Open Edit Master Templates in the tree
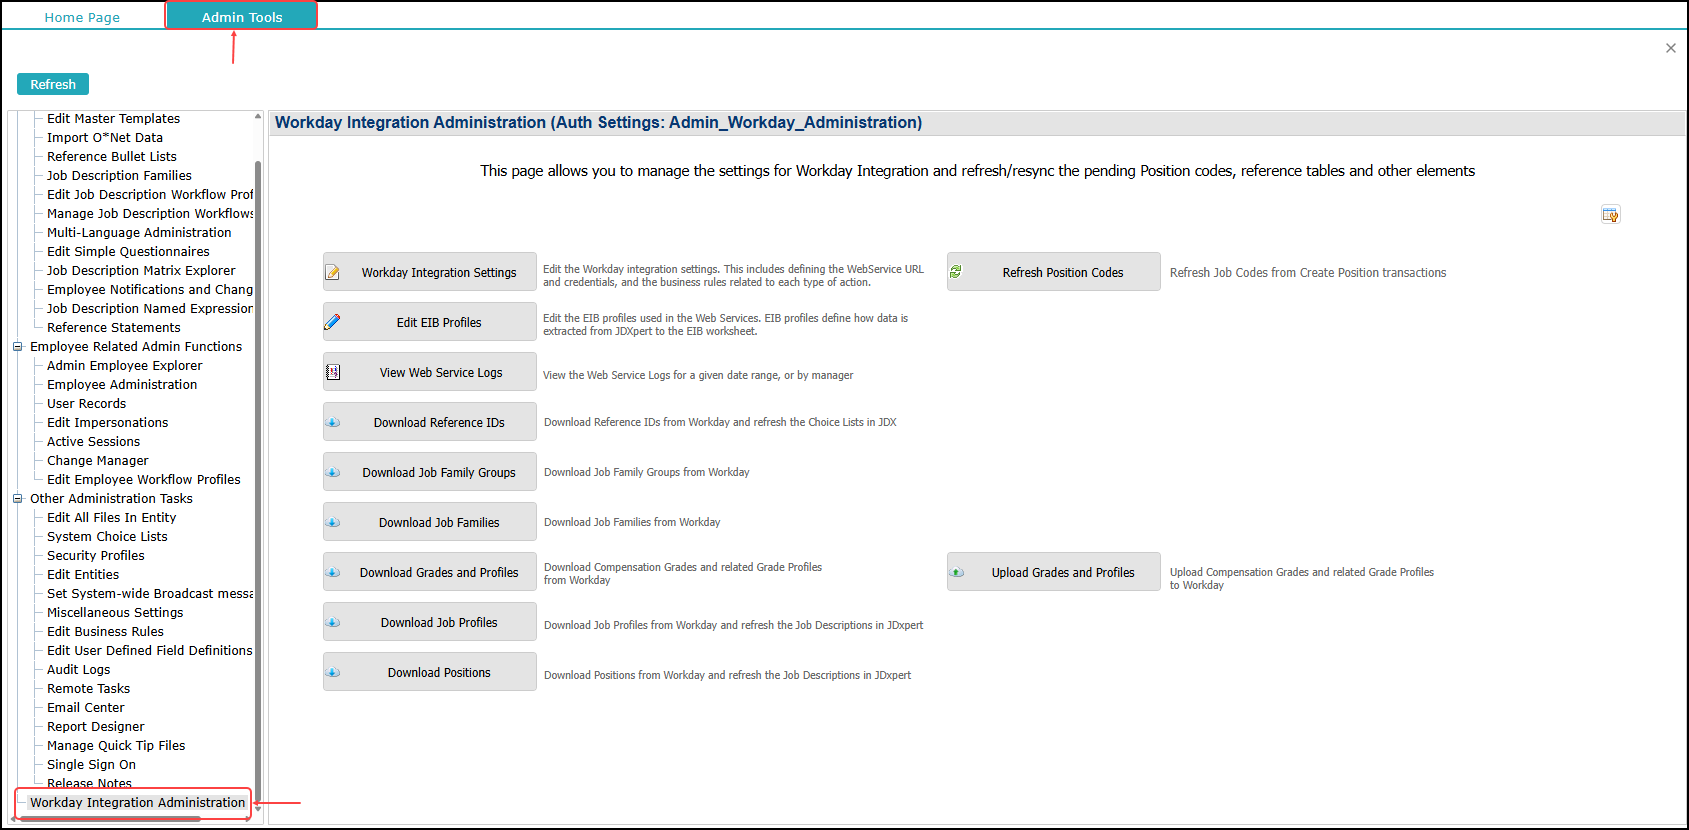The width and height of the screenshot is (1689, 830). [113, 119]
